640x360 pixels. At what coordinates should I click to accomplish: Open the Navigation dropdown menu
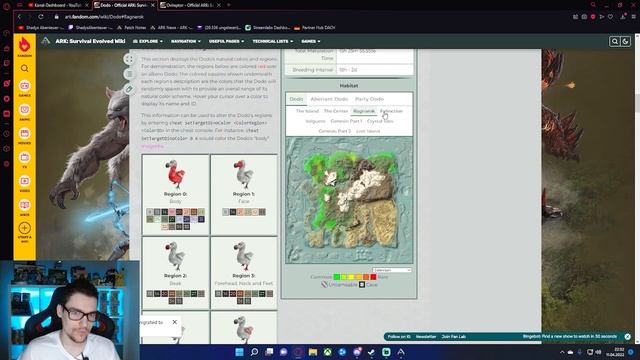coord(186,41)
